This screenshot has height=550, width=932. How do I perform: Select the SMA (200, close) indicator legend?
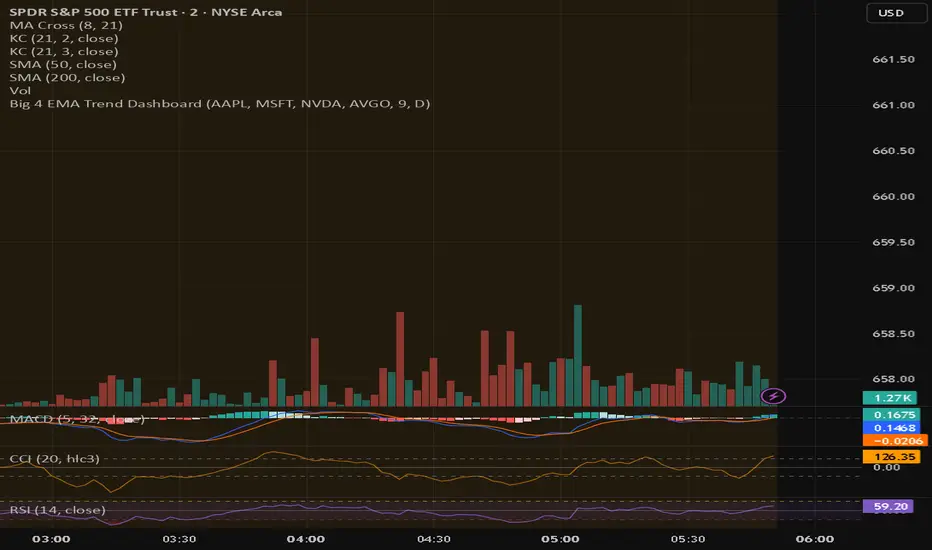67,77
